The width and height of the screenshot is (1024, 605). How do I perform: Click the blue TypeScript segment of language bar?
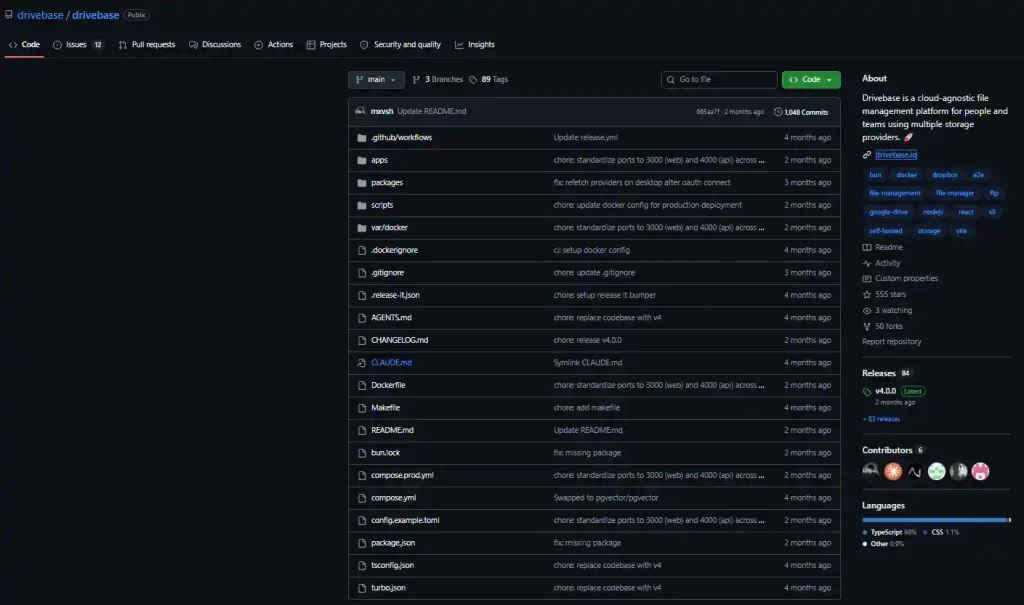pyautogui.click(x=934, y=520)
